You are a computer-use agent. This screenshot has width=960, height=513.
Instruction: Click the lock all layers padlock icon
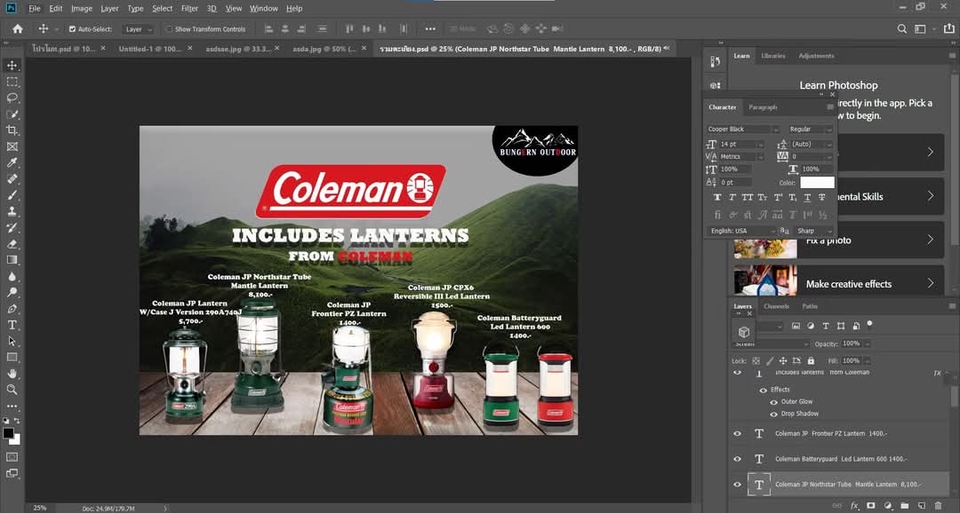coord(811,360)
